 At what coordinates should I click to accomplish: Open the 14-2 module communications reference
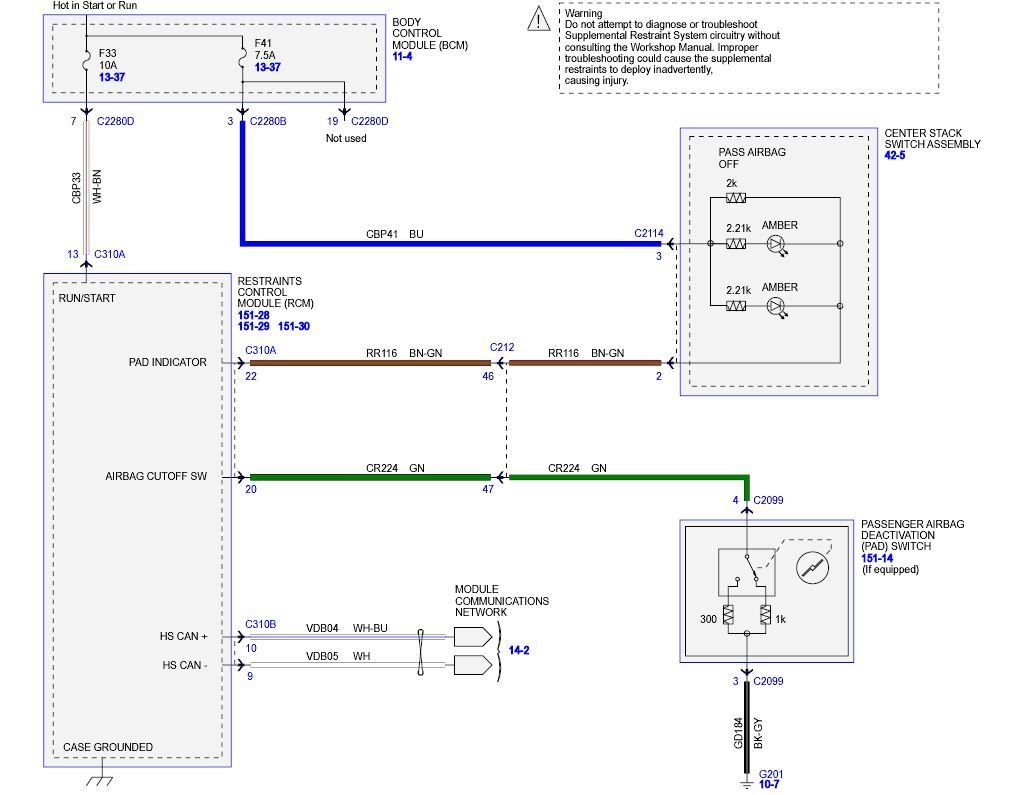click(519, 650)
